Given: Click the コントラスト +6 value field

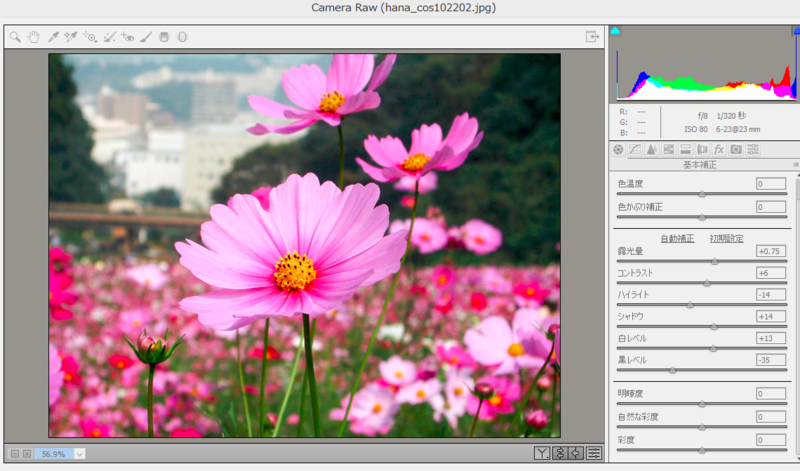Looking at the screenshot, I should [771, 273].
